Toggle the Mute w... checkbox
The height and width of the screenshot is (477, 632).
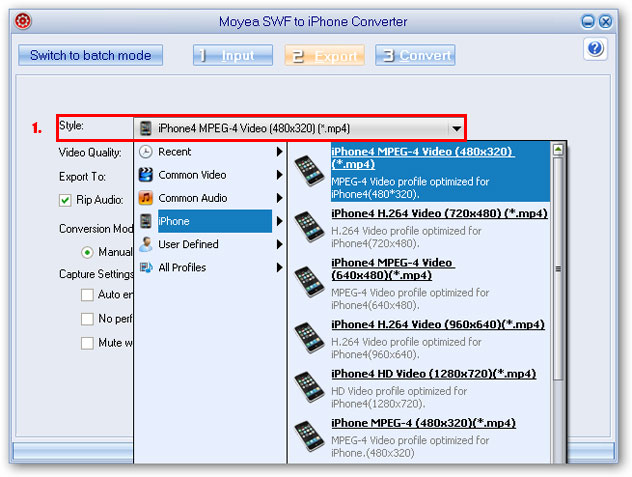(x=87, y=343)
